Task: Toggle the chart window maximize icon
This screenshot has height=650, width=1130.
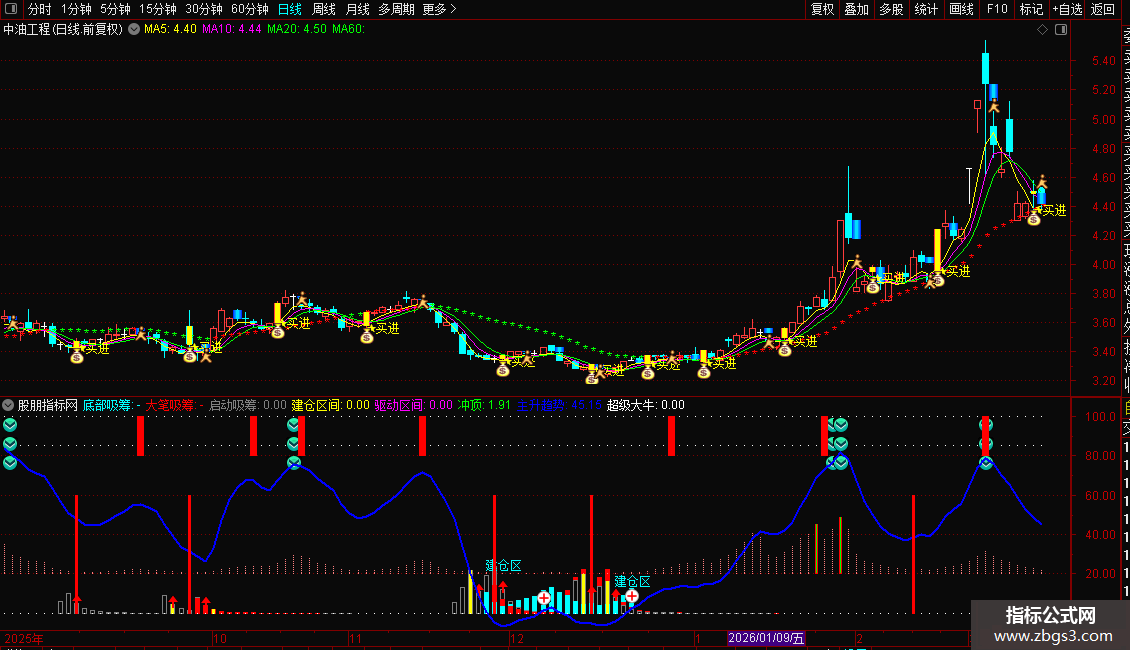Action: 1061,30
